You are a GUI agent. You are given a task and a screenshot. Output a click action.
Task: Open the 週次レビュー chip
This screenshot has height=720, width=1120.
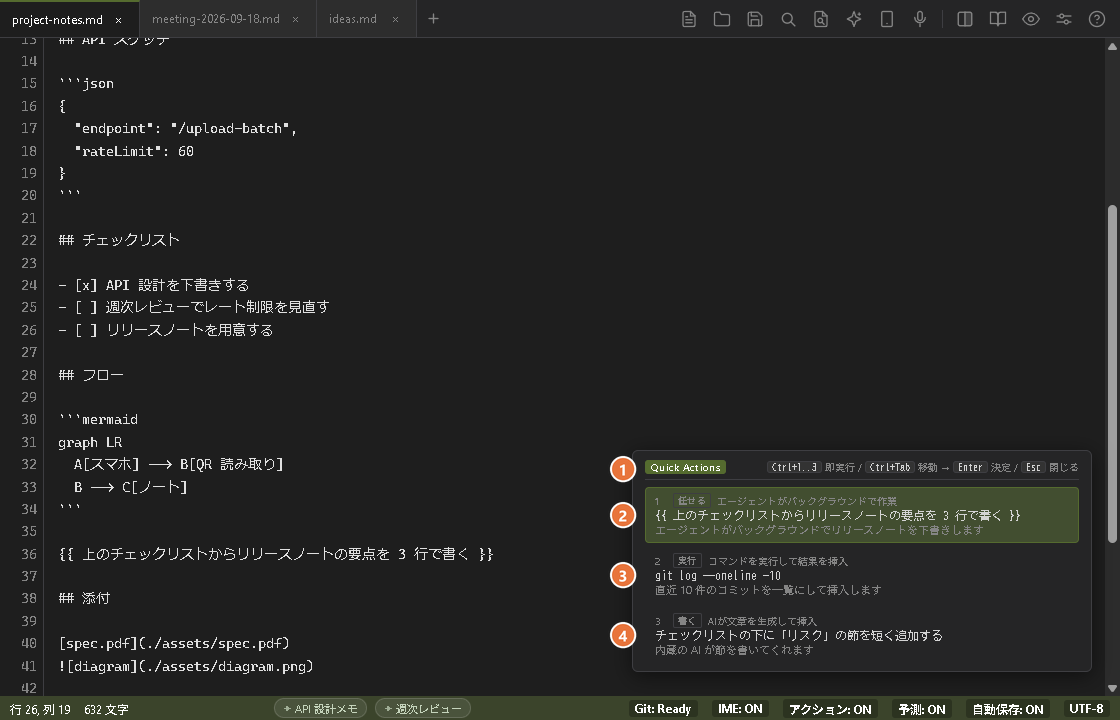pyautogui.click(x=423, y=709)
